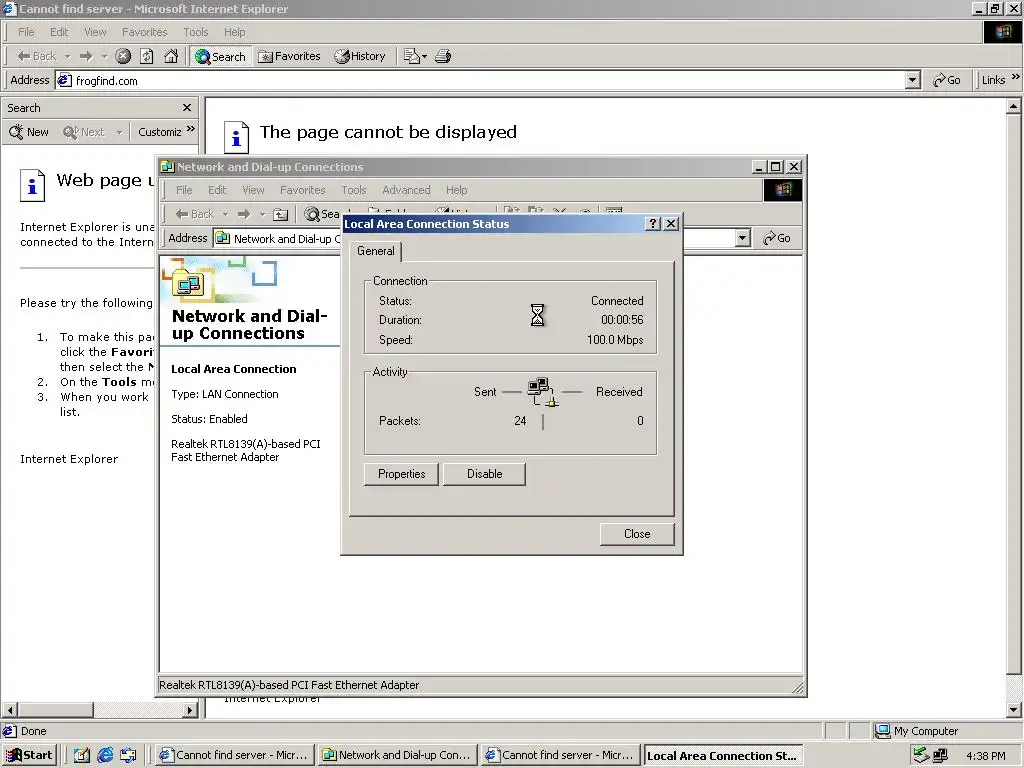
Task: Open View menu in Internet Explorer
Action: (95, 32)
